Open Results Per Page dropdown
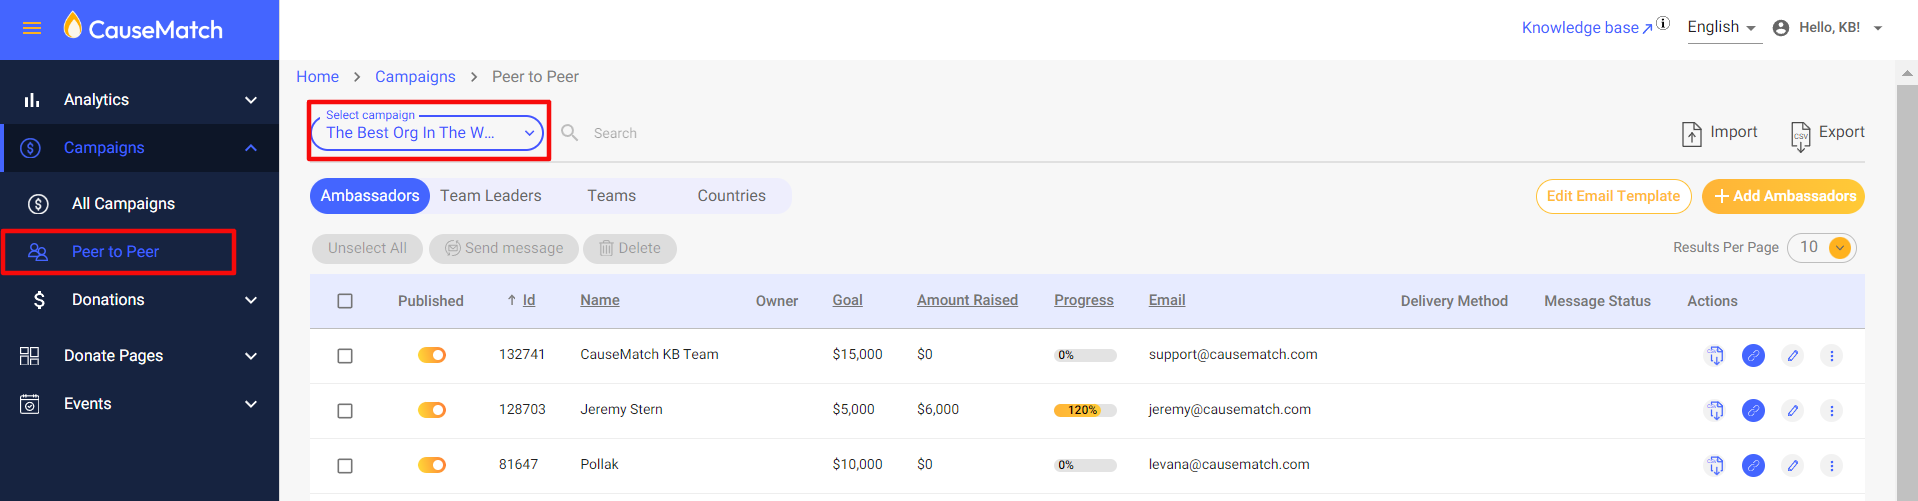The width and height of the screenshot is (1918, 501). click(1822, 248)
